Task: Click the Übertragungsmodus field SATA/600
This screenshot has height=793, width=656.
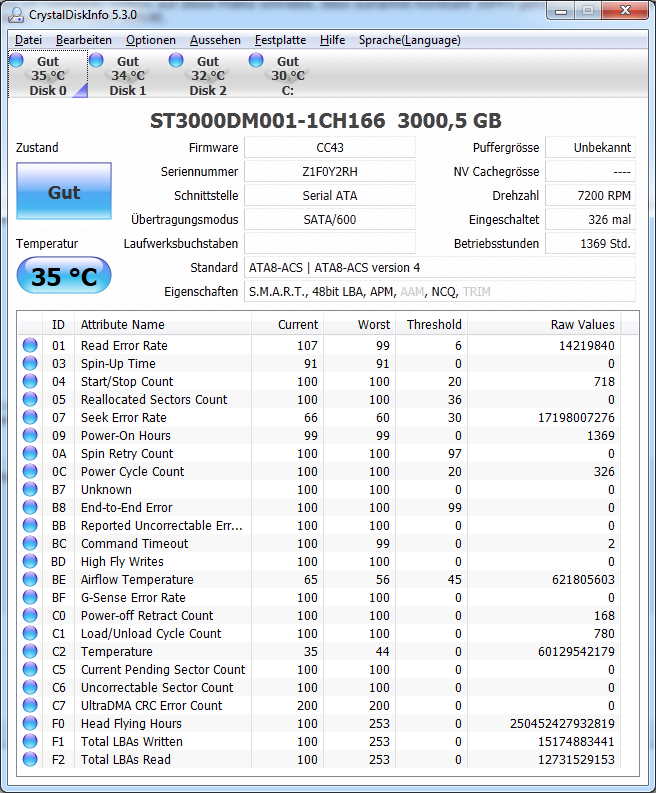Action: 330,219
